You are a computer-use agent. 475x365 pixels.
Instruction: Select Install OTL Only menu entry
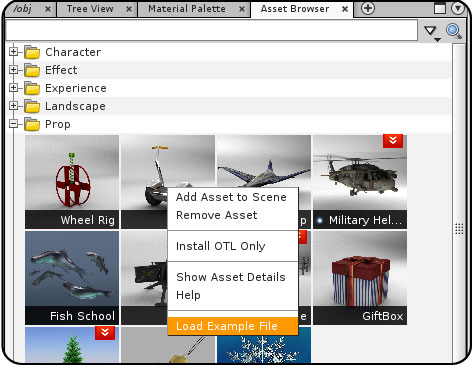coord(220,246)
